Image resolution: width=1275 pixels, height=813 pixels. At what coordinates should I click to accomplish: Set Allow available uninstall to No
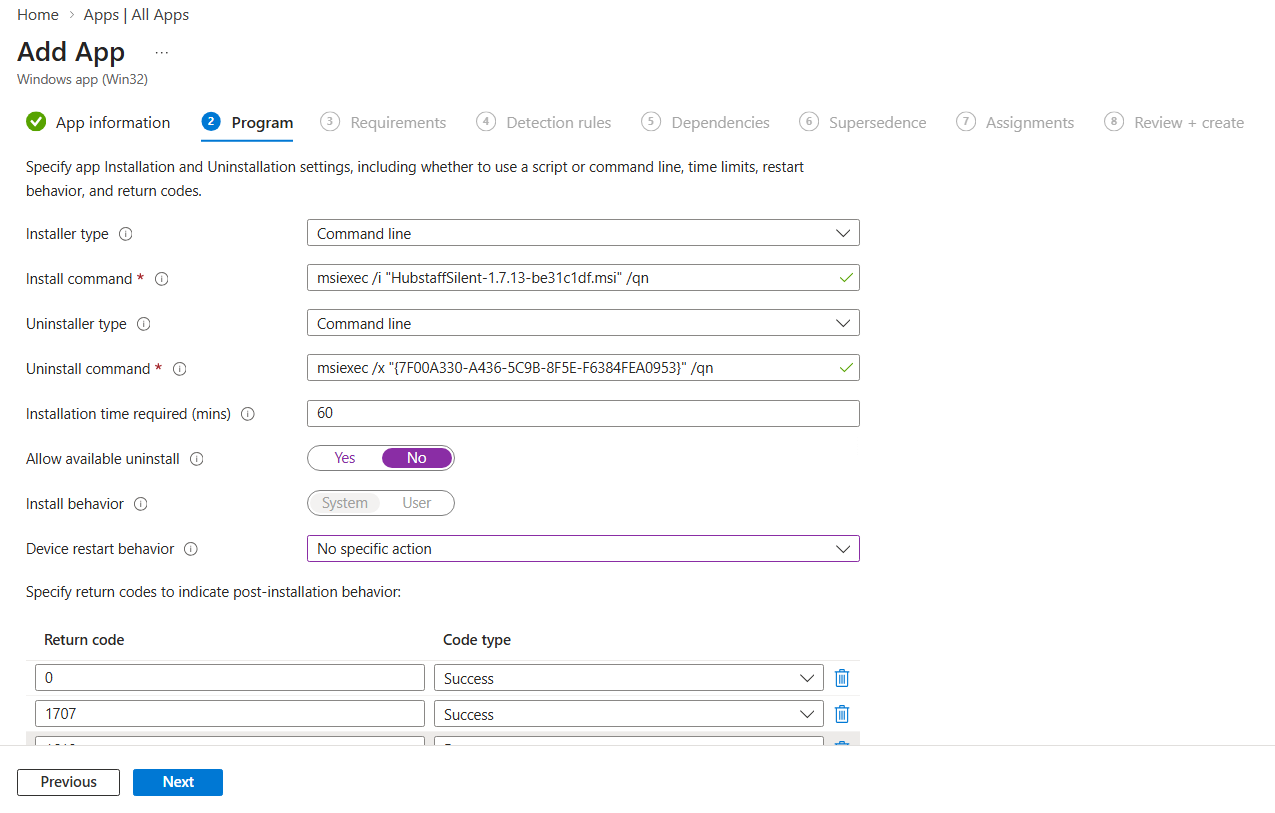point(417,458)
